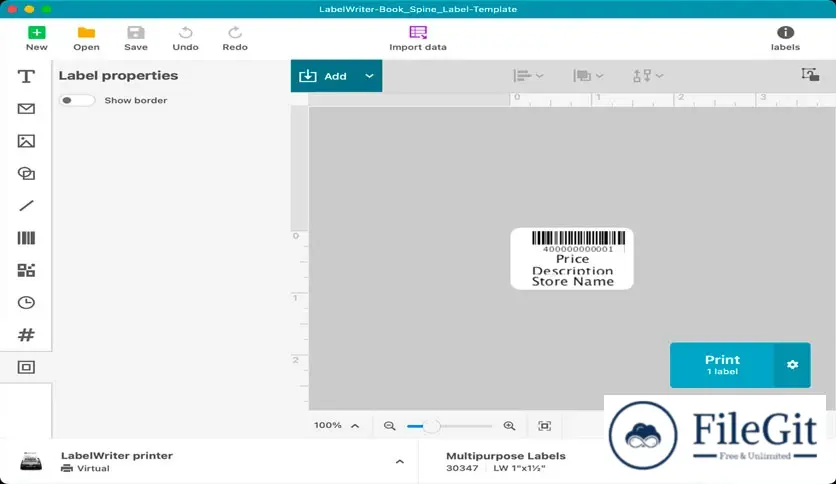Viewport: 836px width, 484px height.
Task: Click the zoom out magnifier
Action: (390, 426)
